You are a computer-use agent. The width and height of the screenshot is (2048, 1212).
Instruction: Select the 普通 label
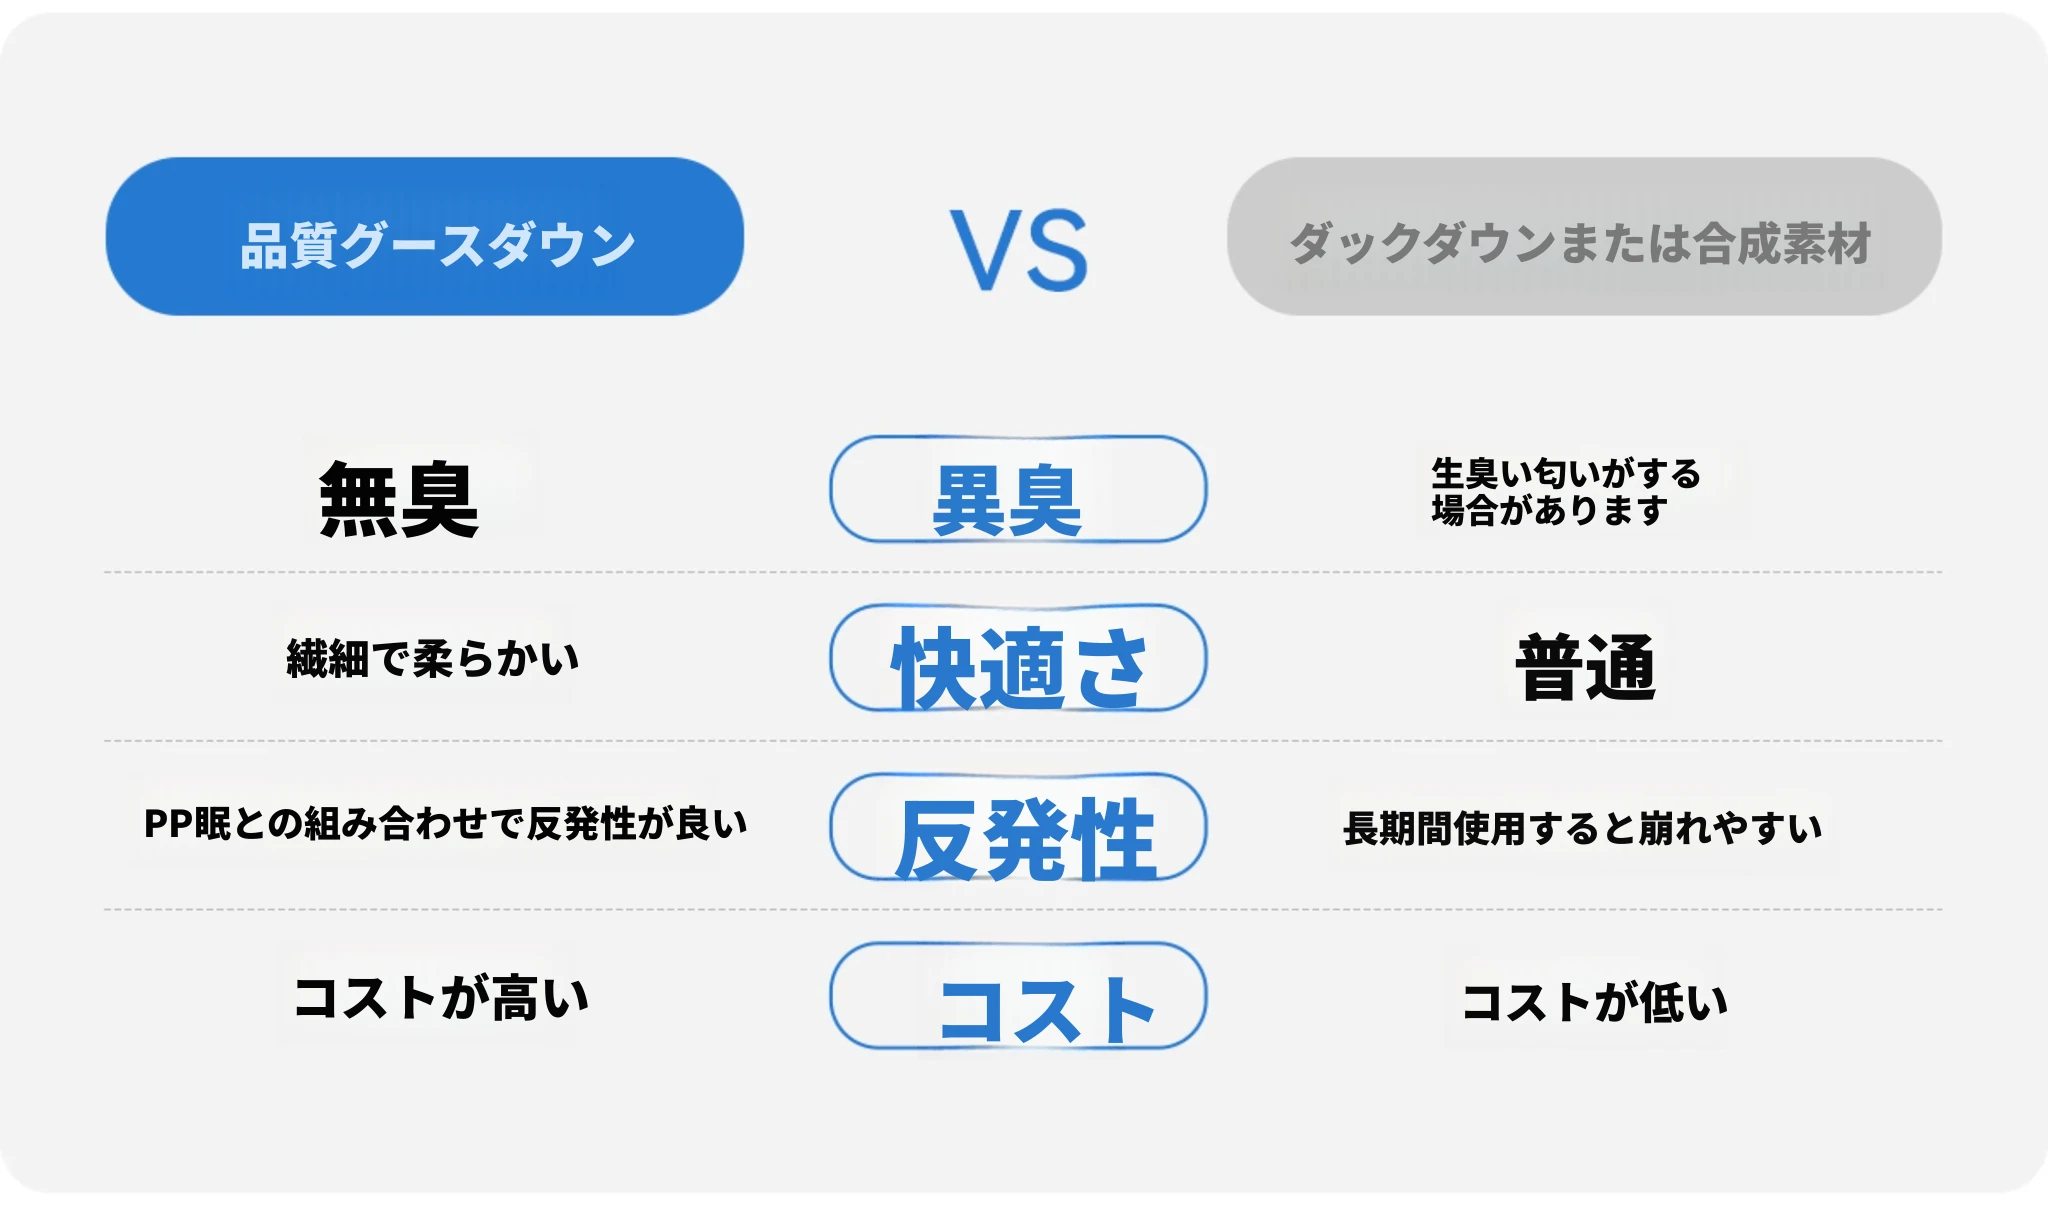point(1585,667)
